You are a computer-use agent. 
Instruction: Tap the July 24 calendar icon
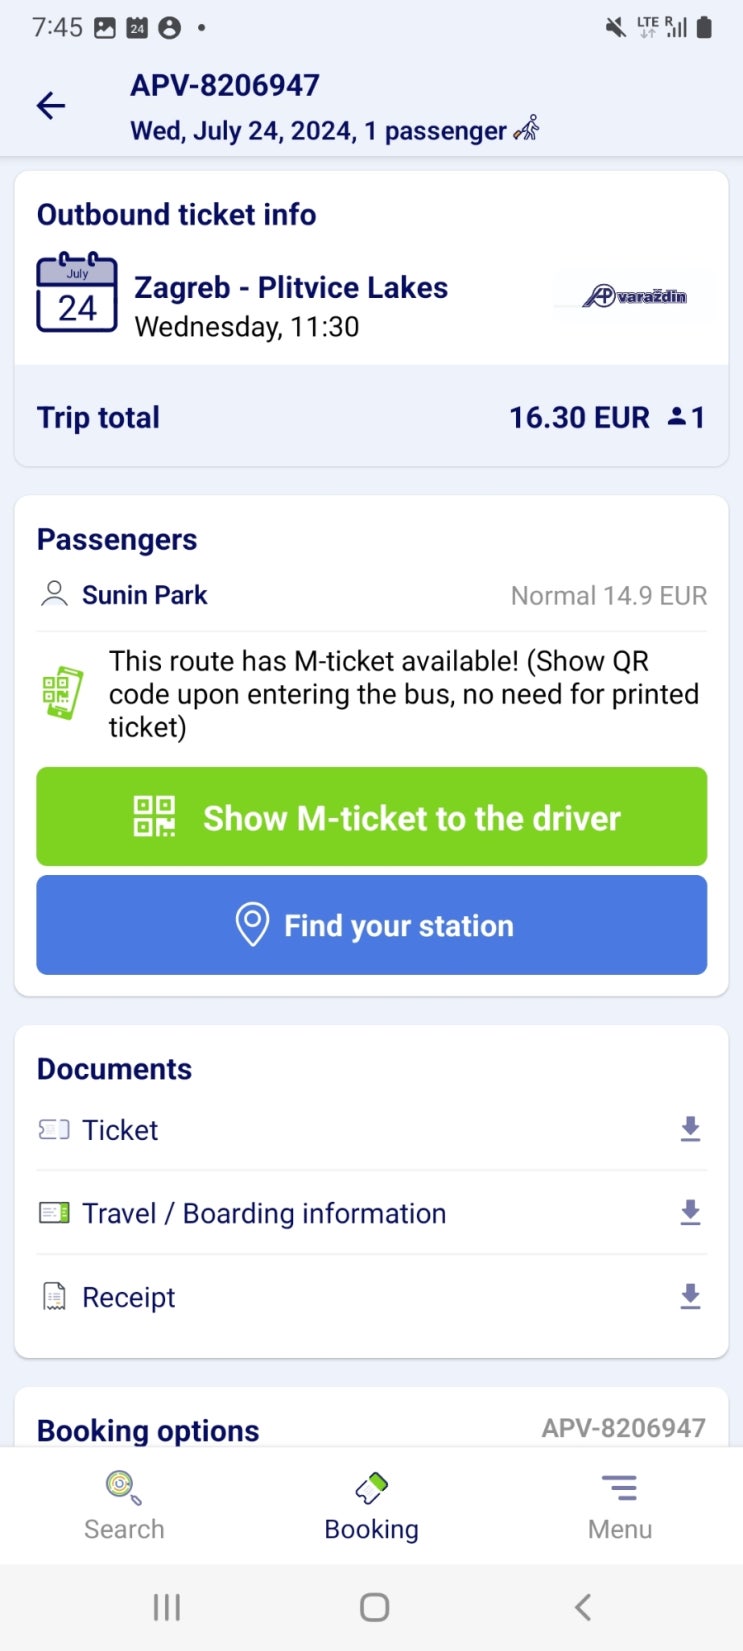pos(77,293)
